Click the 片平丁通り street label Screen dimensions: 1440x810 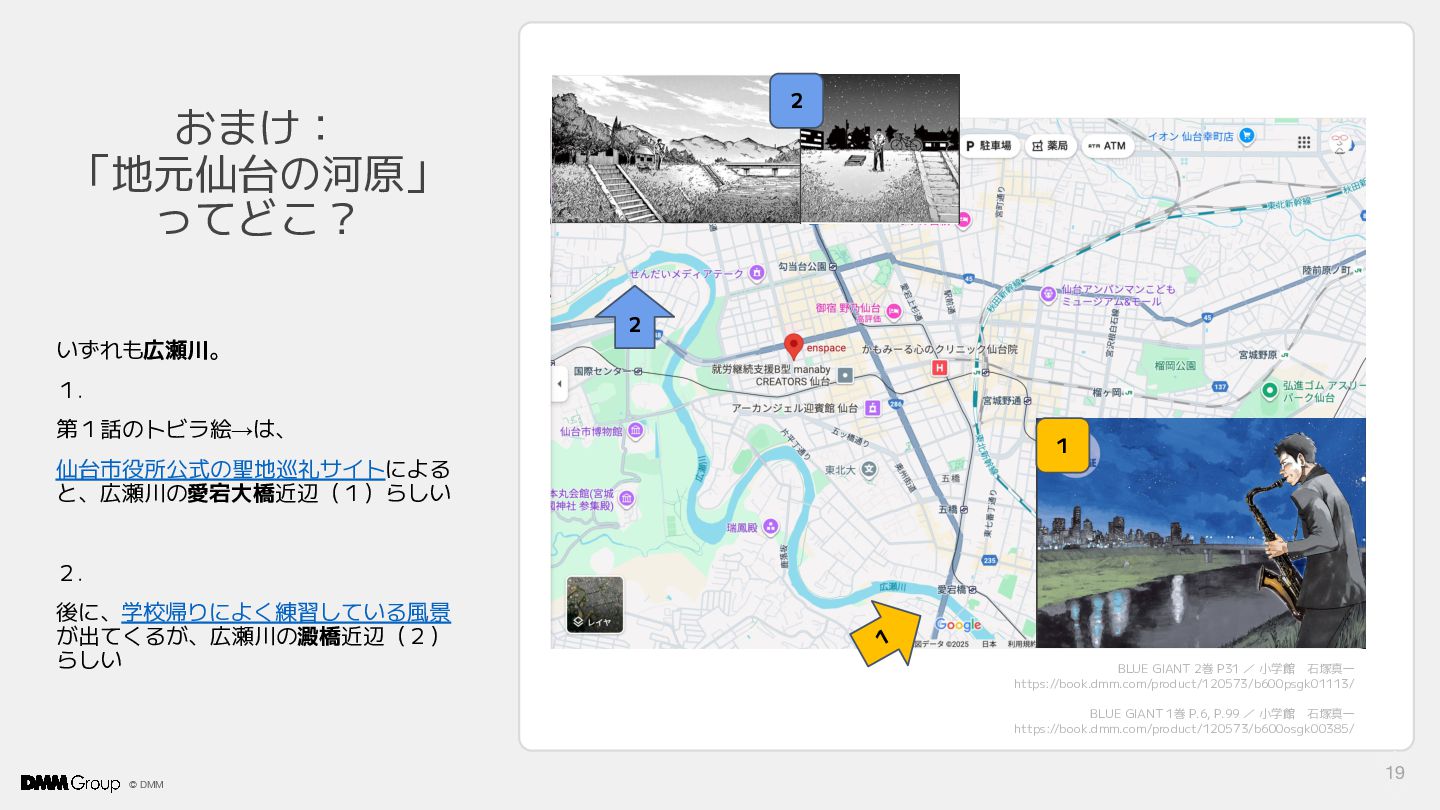[x=795, y=446]
